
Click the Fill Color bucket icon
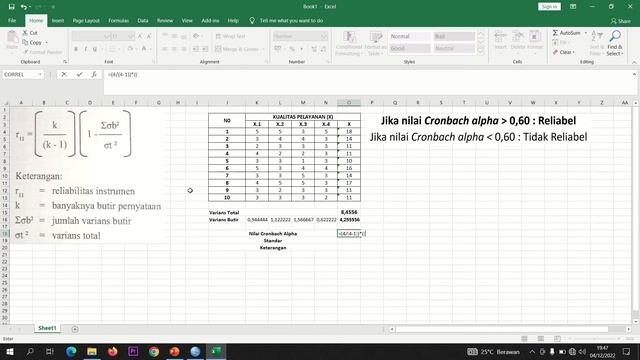130,49
